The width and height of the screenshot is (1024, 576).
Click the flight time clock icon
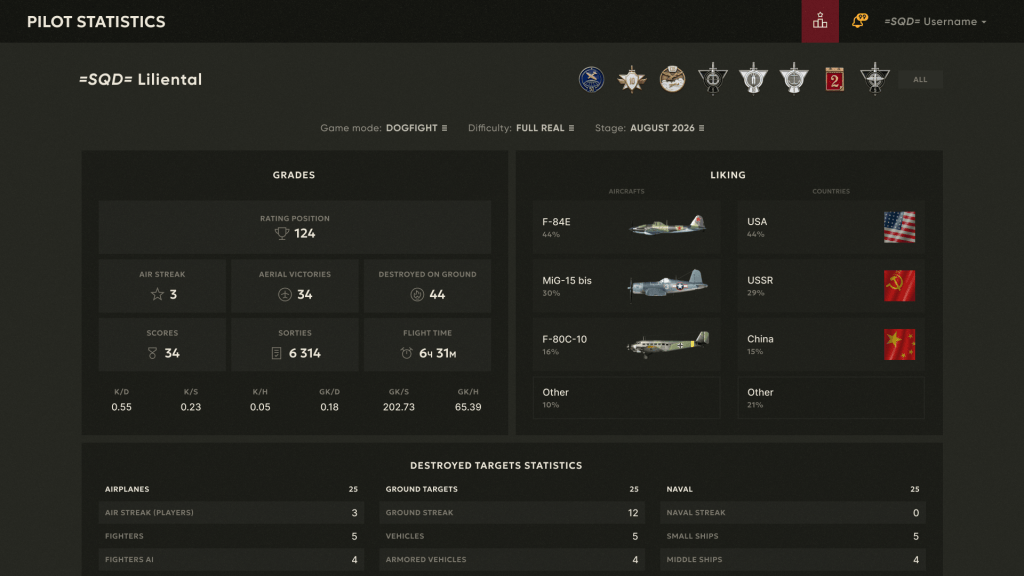(406, 353)
